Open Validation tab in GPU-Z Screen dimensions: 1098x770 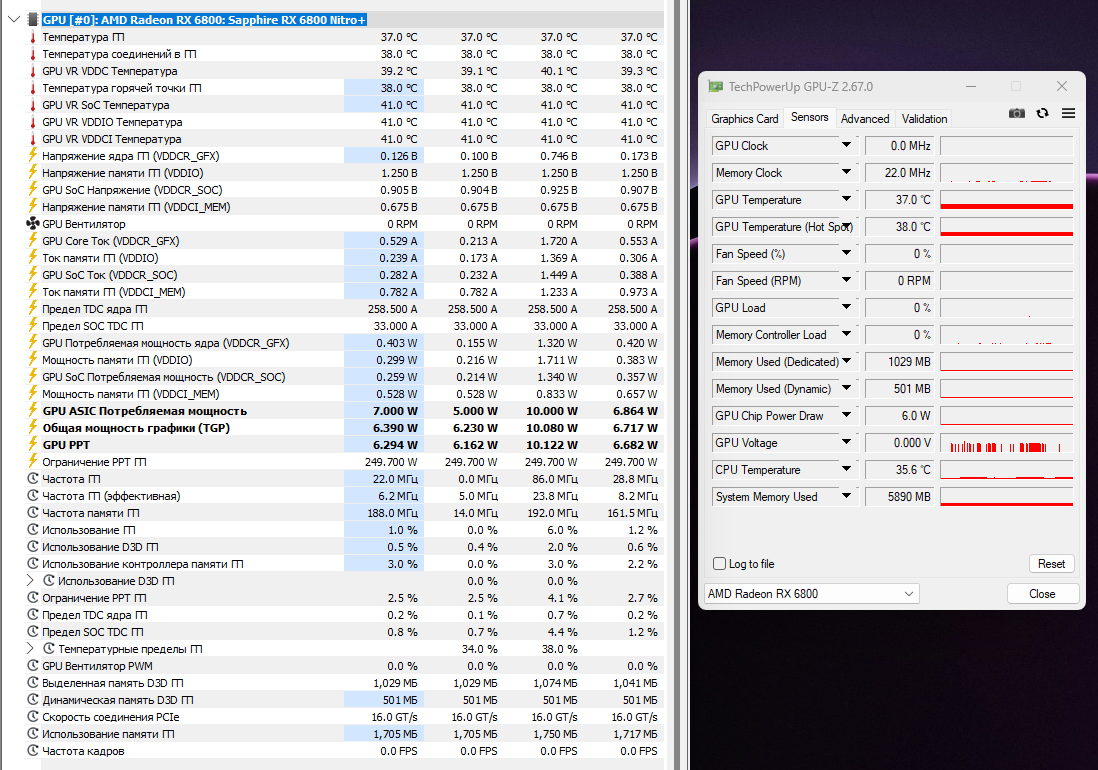(924, 119)
